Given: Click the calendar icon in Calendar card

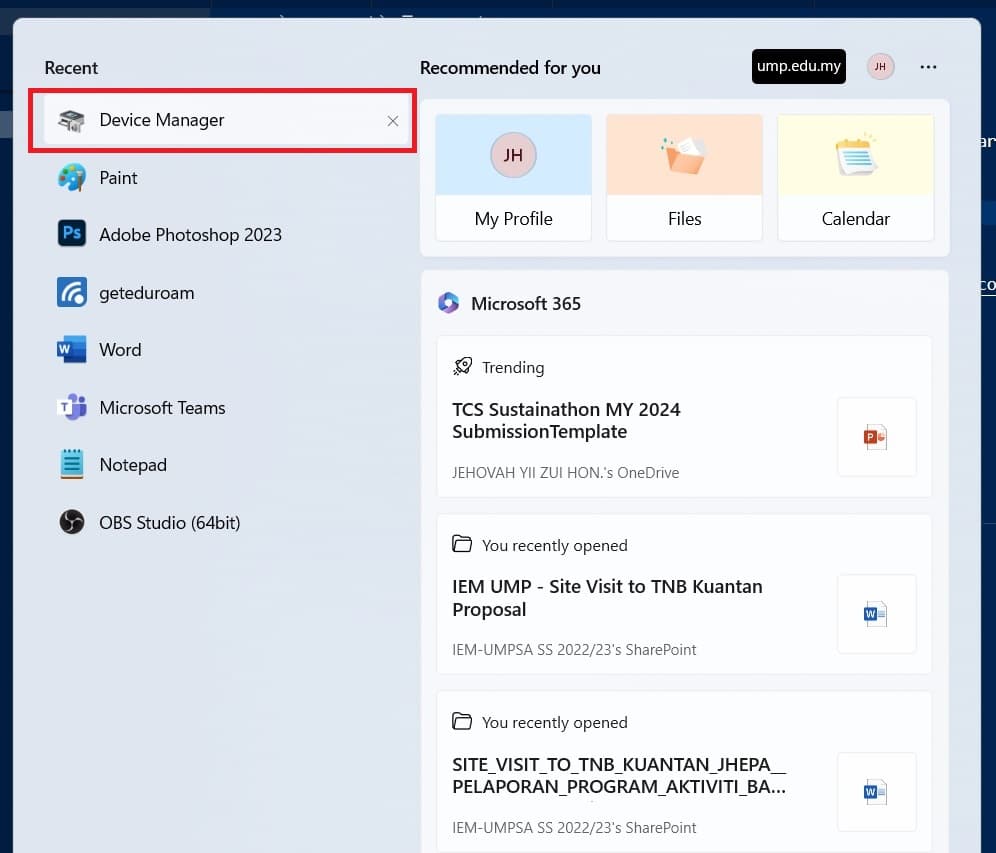Looking at the screenshot, I should (856, 155).
